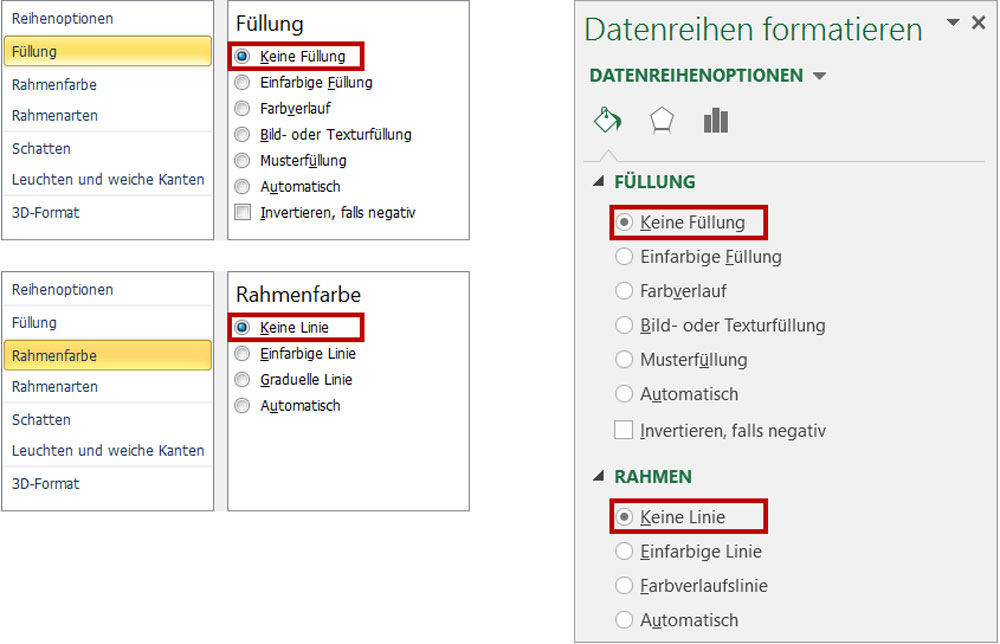
Task: Open Reihenoptionen in the upper sidebar list
Action: tap(62, 19)
